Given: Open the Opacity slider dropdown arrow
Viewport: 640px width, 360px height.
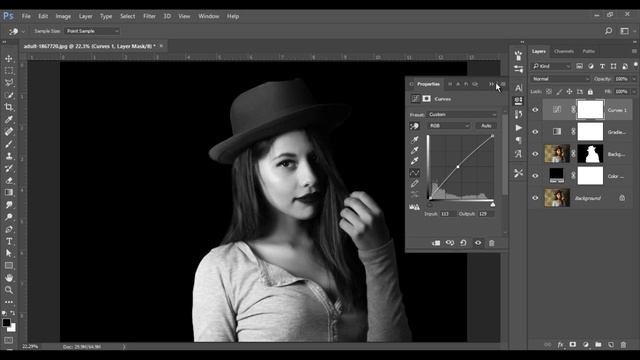Looking at the screenshot, I should pos(634,79).
